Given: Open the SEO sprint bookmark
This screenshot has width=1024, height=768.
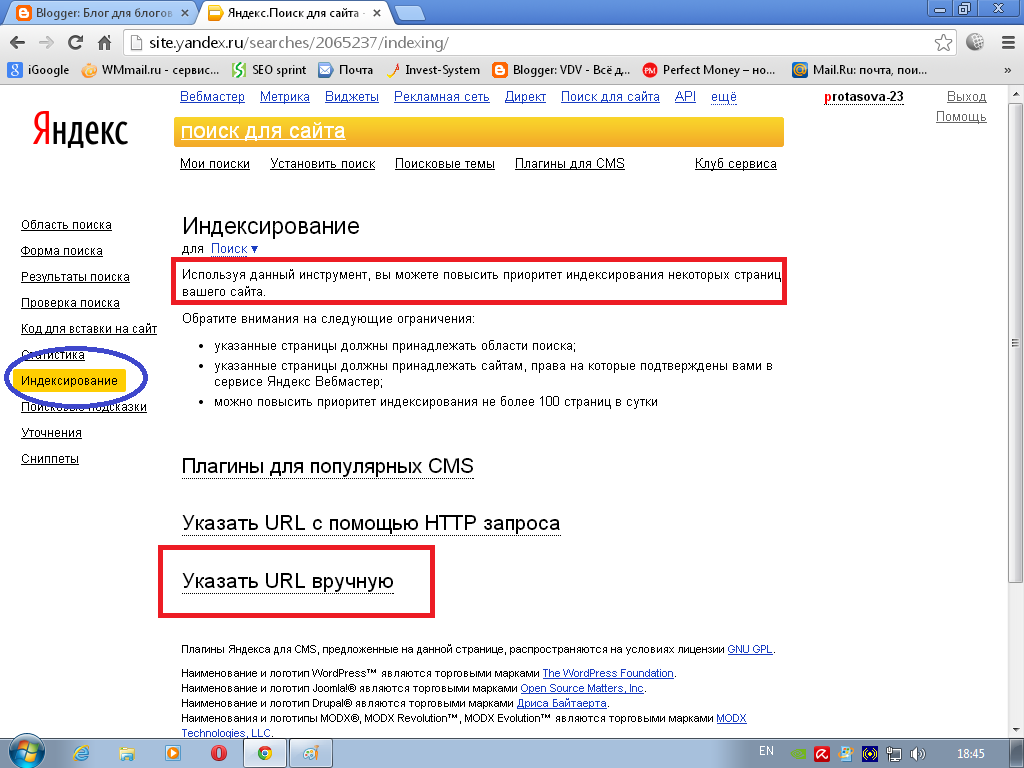Looking at the screenshot, I should [269, 70].
